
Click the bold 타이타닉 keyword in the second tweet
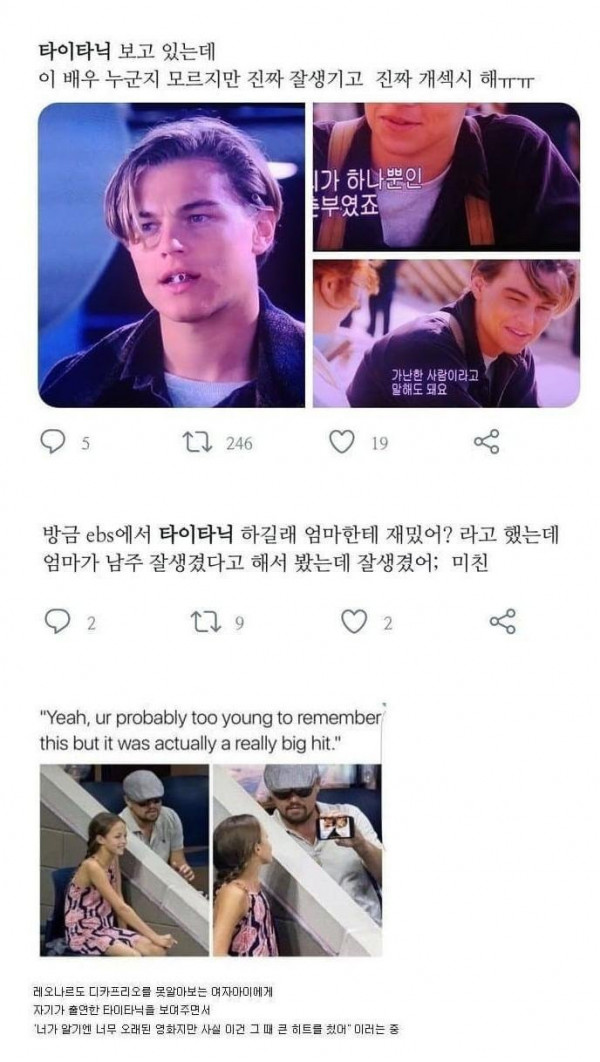[x=196, y=534]
